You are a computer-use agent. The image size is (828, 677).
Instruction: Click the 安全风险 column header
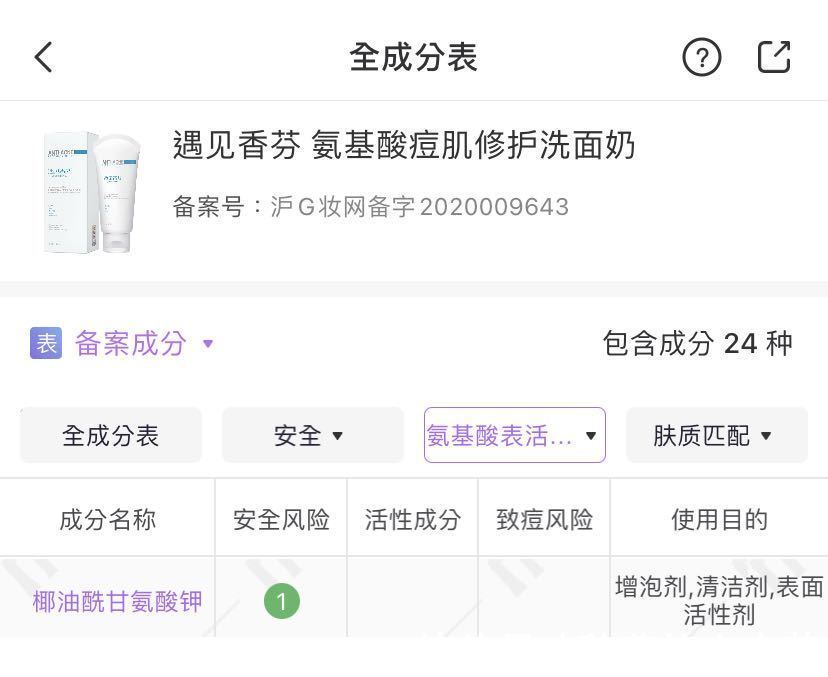pos(281,518)
